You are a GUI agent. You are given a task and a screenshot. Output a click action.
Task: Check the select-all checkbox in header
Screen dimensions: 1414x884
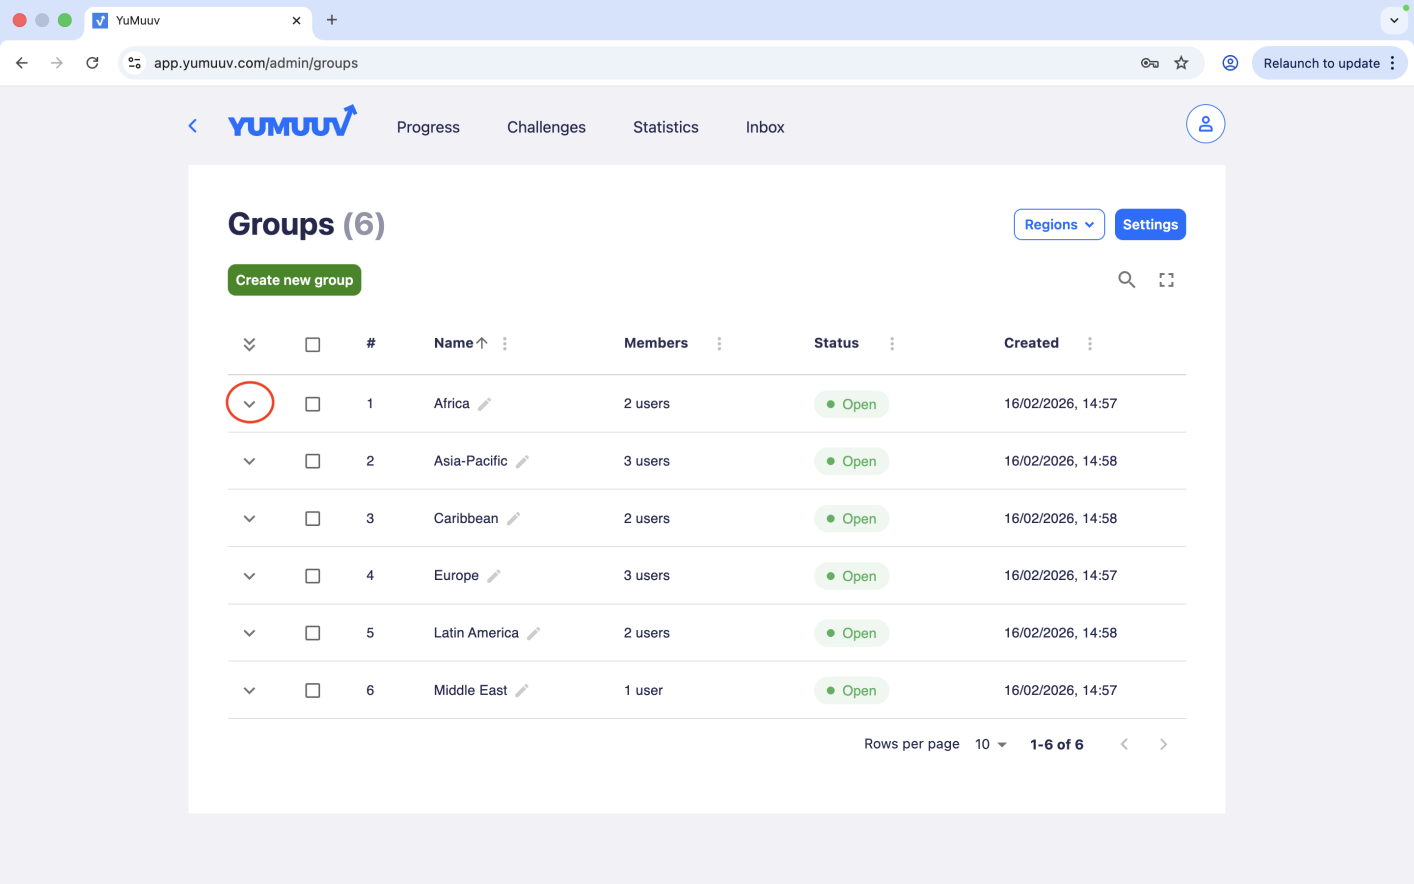point(313,344)
